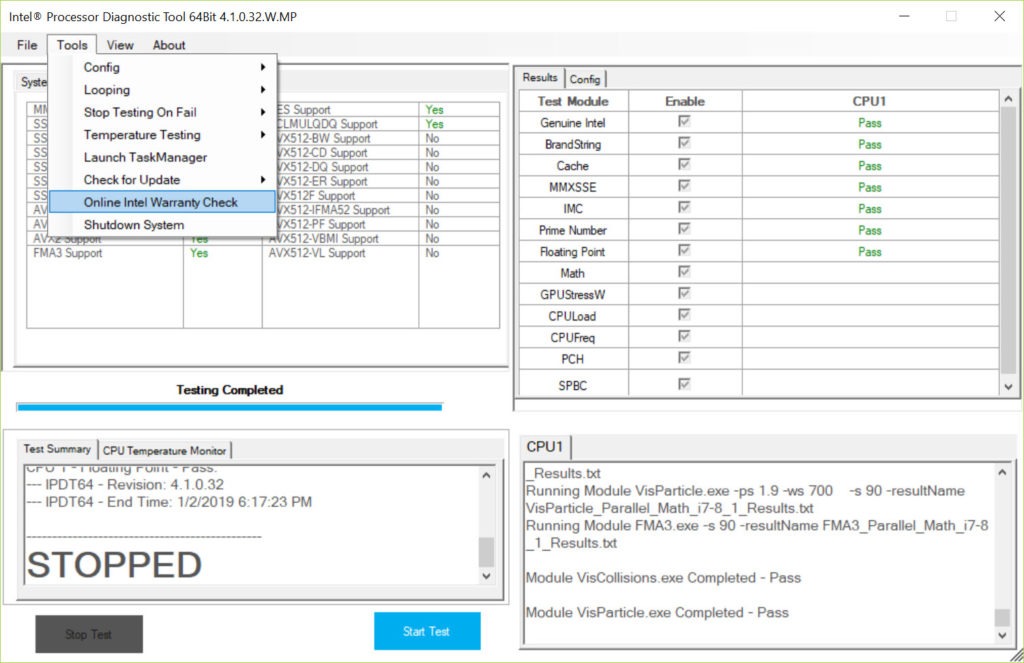Toggle Math test enable checkbox
The height and width of the screenshot is (663, 1024).
[684, 272]
